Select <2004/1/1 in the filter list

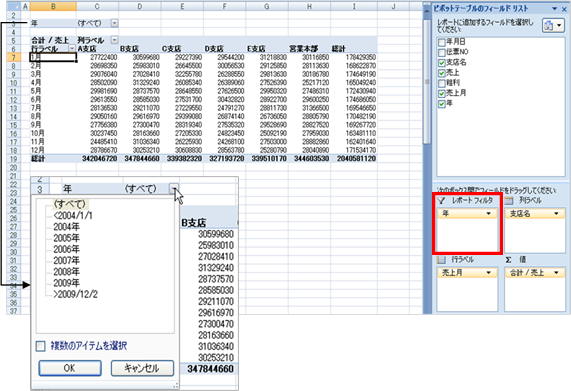point(73,216)
